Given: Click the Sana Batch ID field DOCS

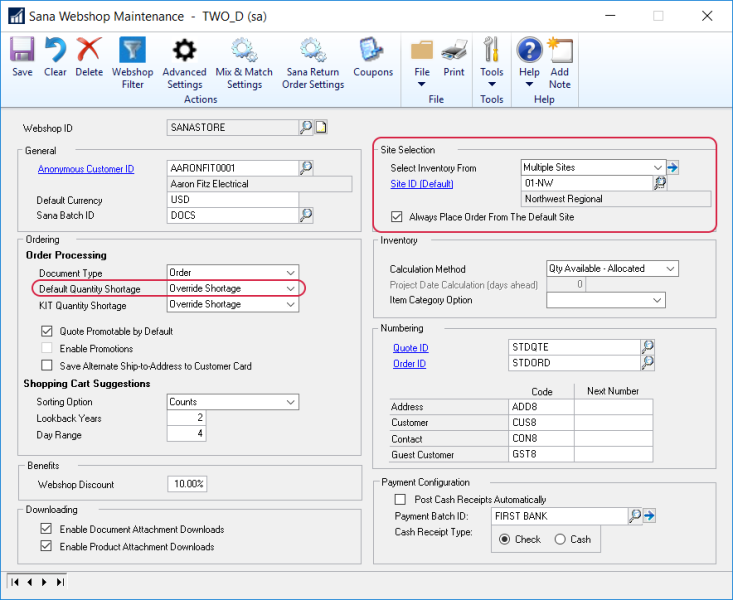Looking at the screenshot, I should (233, 215).
